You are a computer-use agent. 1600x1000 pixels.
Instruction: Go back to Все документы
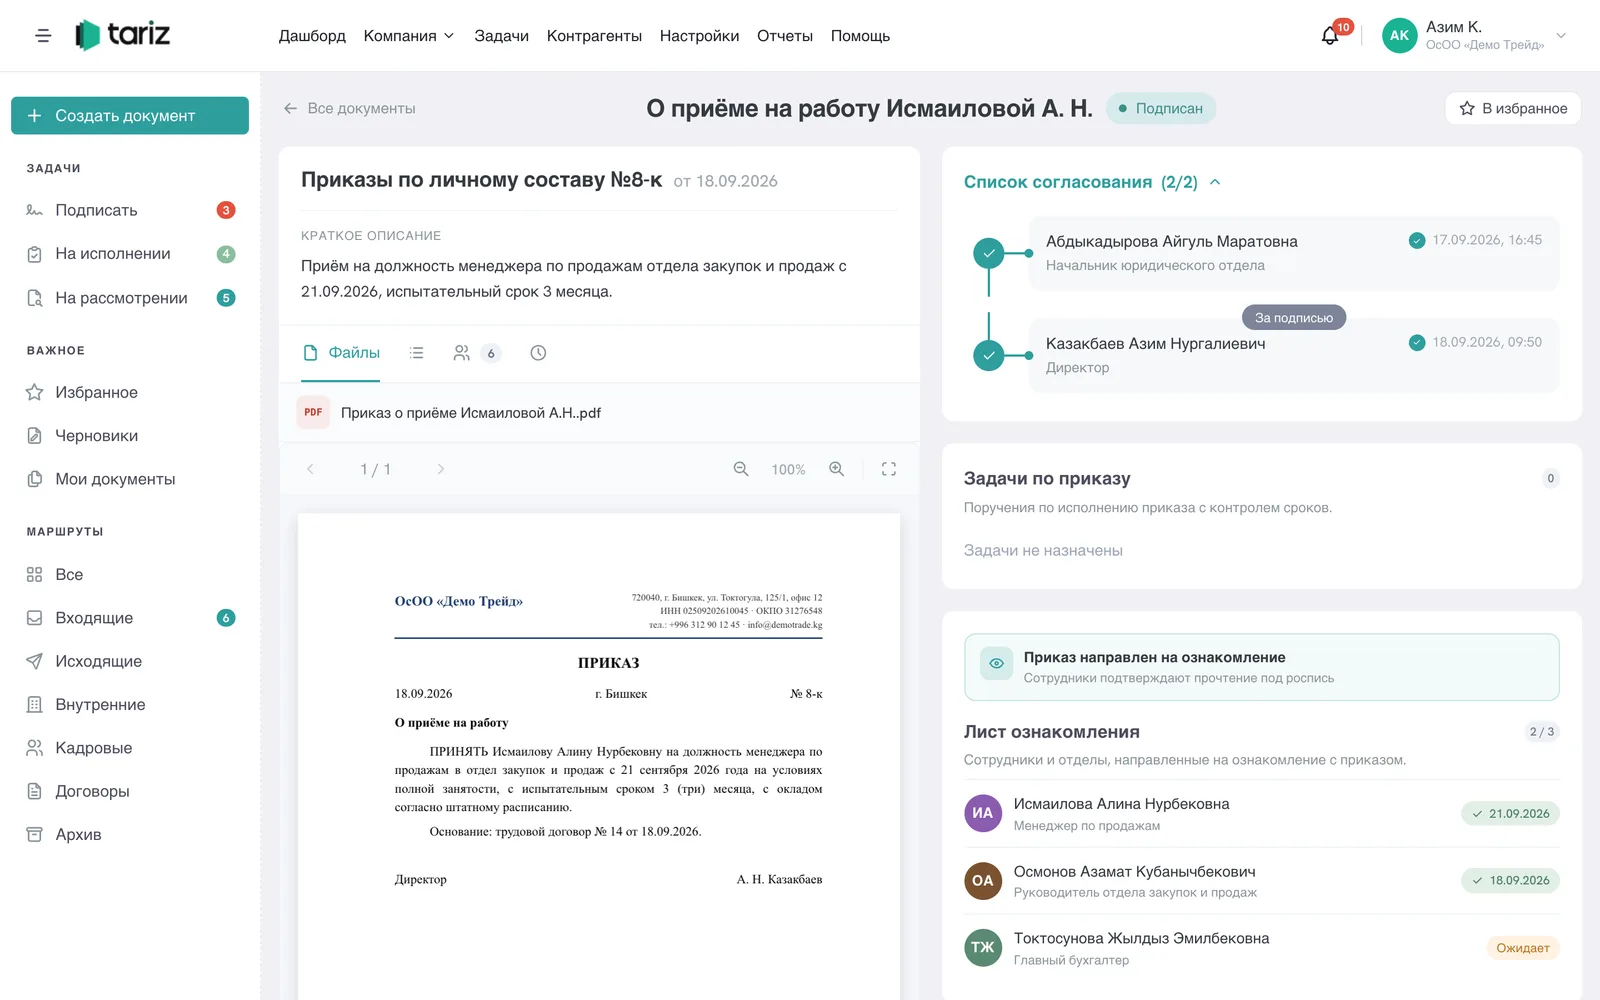pyautogui.click(x=349, y=108)
